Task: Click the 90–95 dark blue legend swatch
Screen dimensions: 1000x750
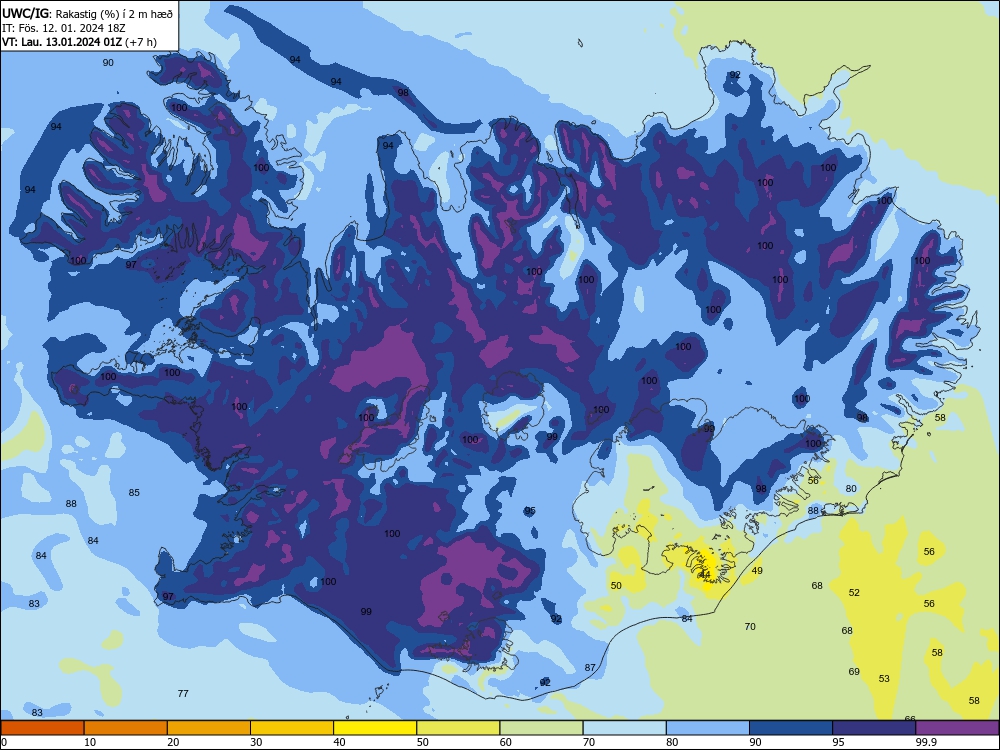Action: (x=791, y=728)
